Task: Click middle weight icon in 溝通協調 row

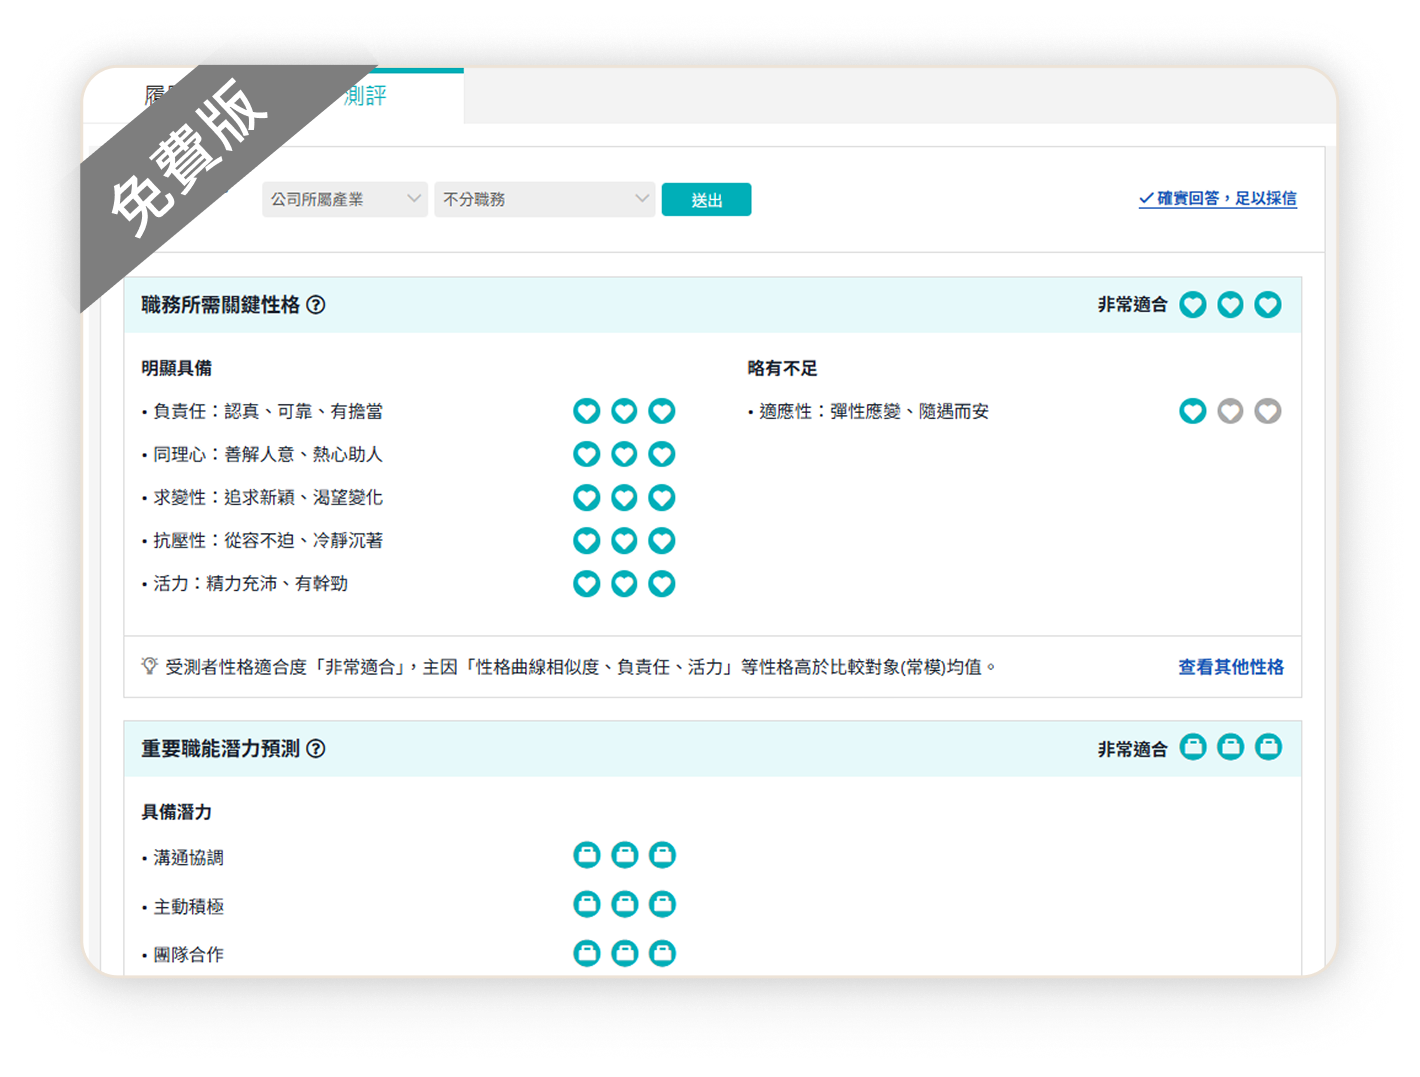Action: tap(624, 855)
